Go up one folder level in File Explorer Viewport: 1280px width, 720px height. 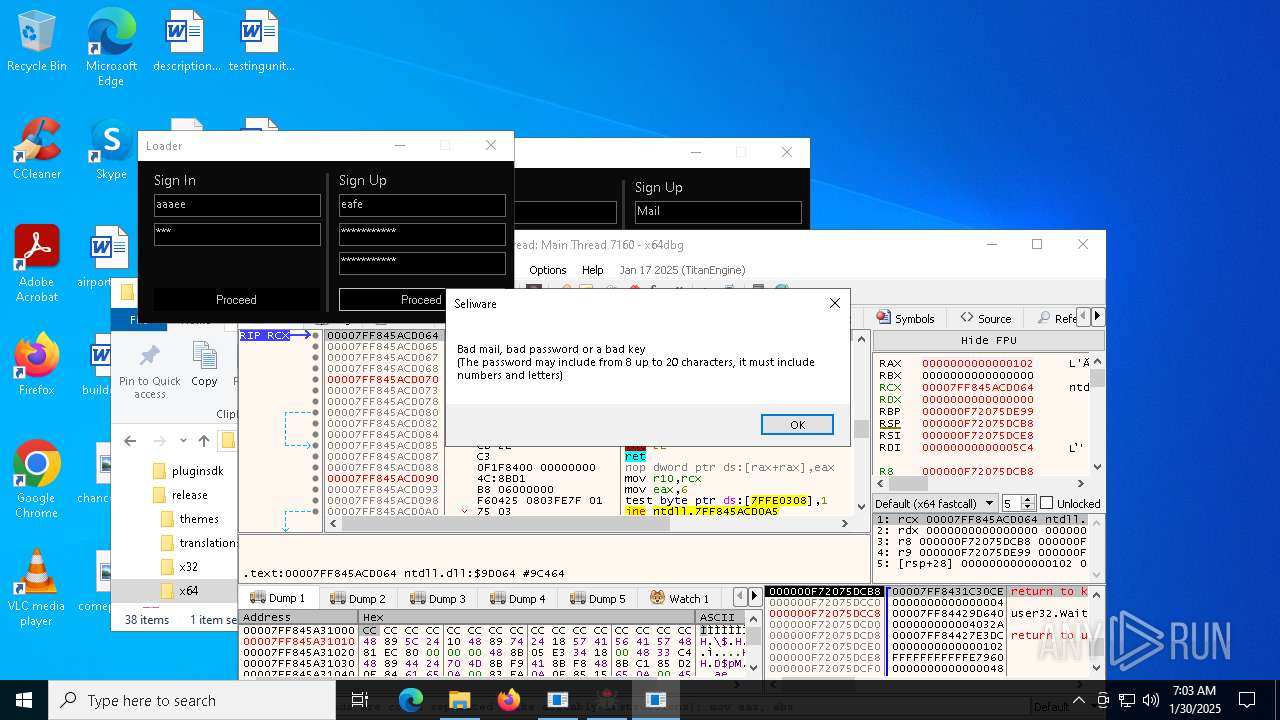[x=204, y=441]
